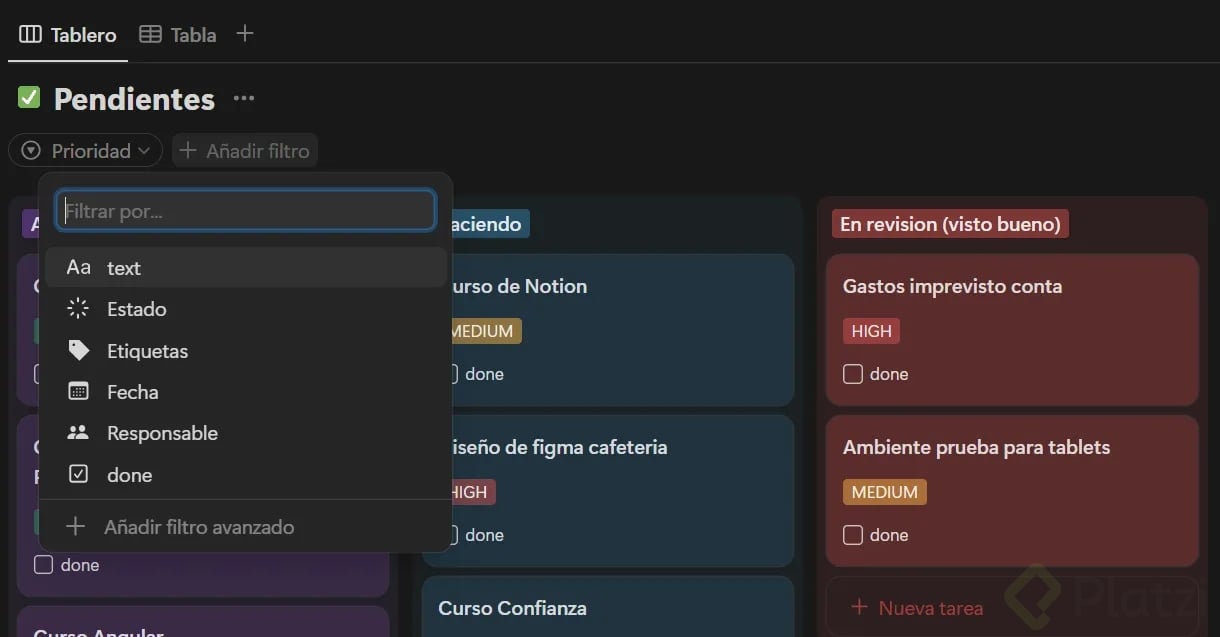1220x637 pixels.
Task: Click the plus icon to add a view
Action: (x=245, y=34)
